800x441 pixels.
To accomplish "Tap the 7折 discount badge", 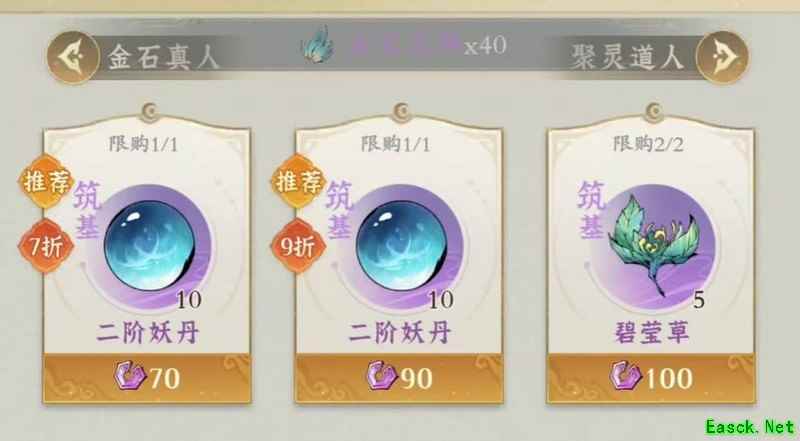I will [46, 247].
